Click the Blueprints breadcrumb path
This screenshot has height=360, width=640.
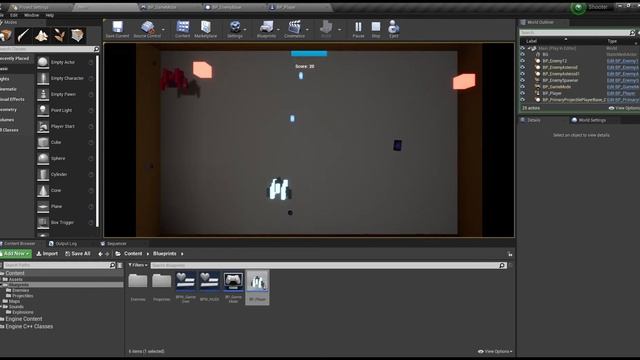coord(164,254)
